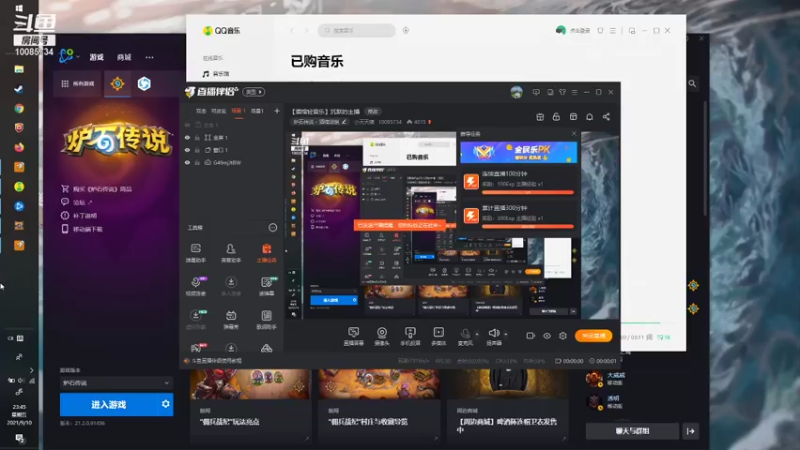Expand microphone options arrow
The image size is (800, 450).
[x=477, y=334]
